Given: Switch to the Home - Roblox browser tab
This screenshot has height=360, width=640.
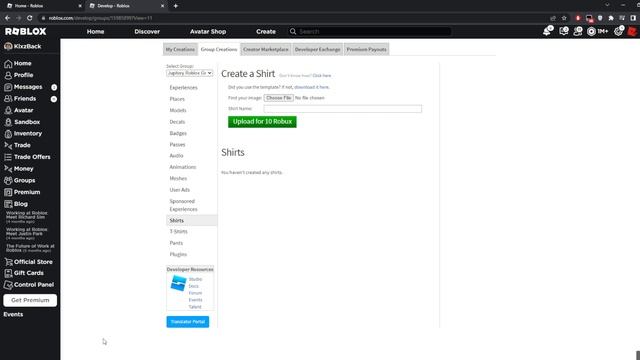Looking at the screenshot, I should point(43,6).
